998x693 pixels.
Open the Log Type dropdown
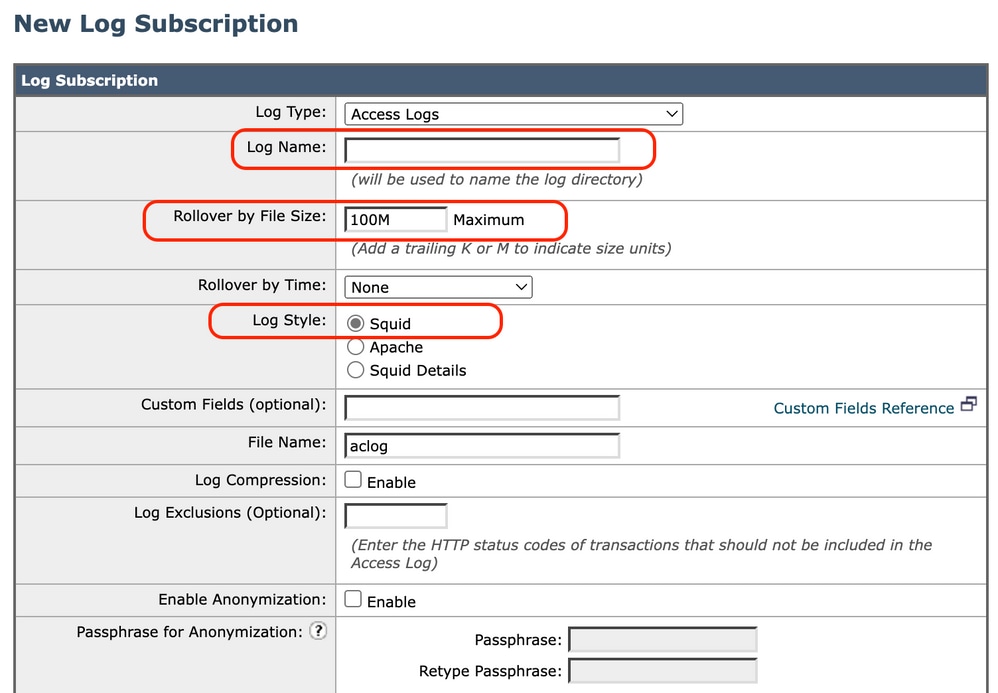click(x=513, y=114)
